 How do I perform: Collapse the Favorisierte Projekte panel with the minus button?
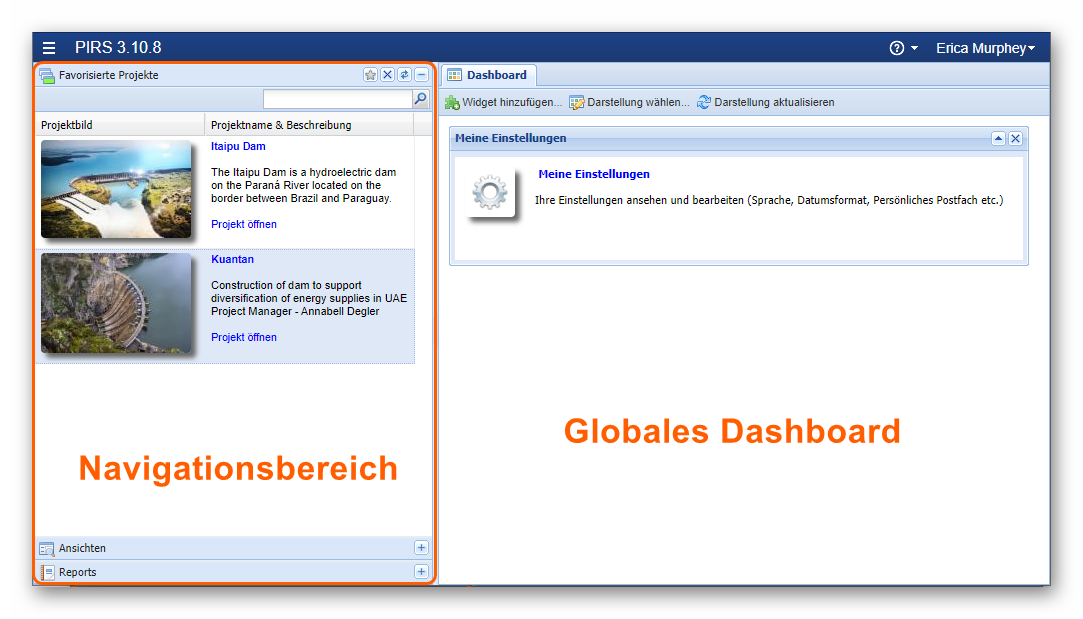pyautogui.click(x=420, y=74)
